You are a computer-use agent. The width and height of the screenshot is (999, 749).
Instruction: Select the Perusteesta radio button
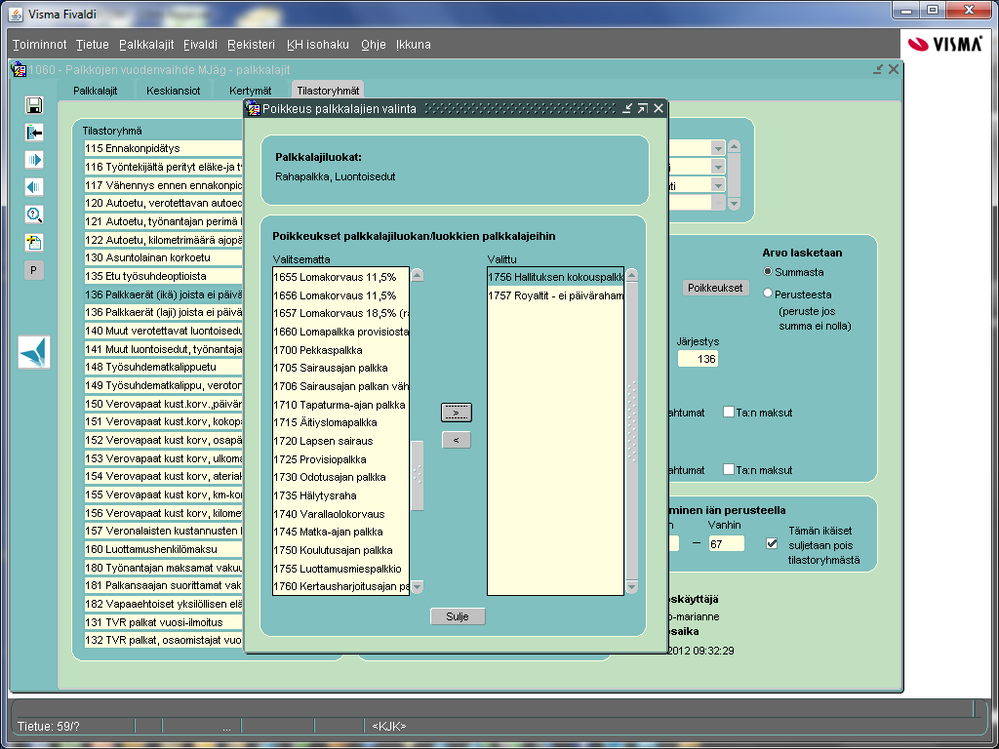(x=768, y=294)
